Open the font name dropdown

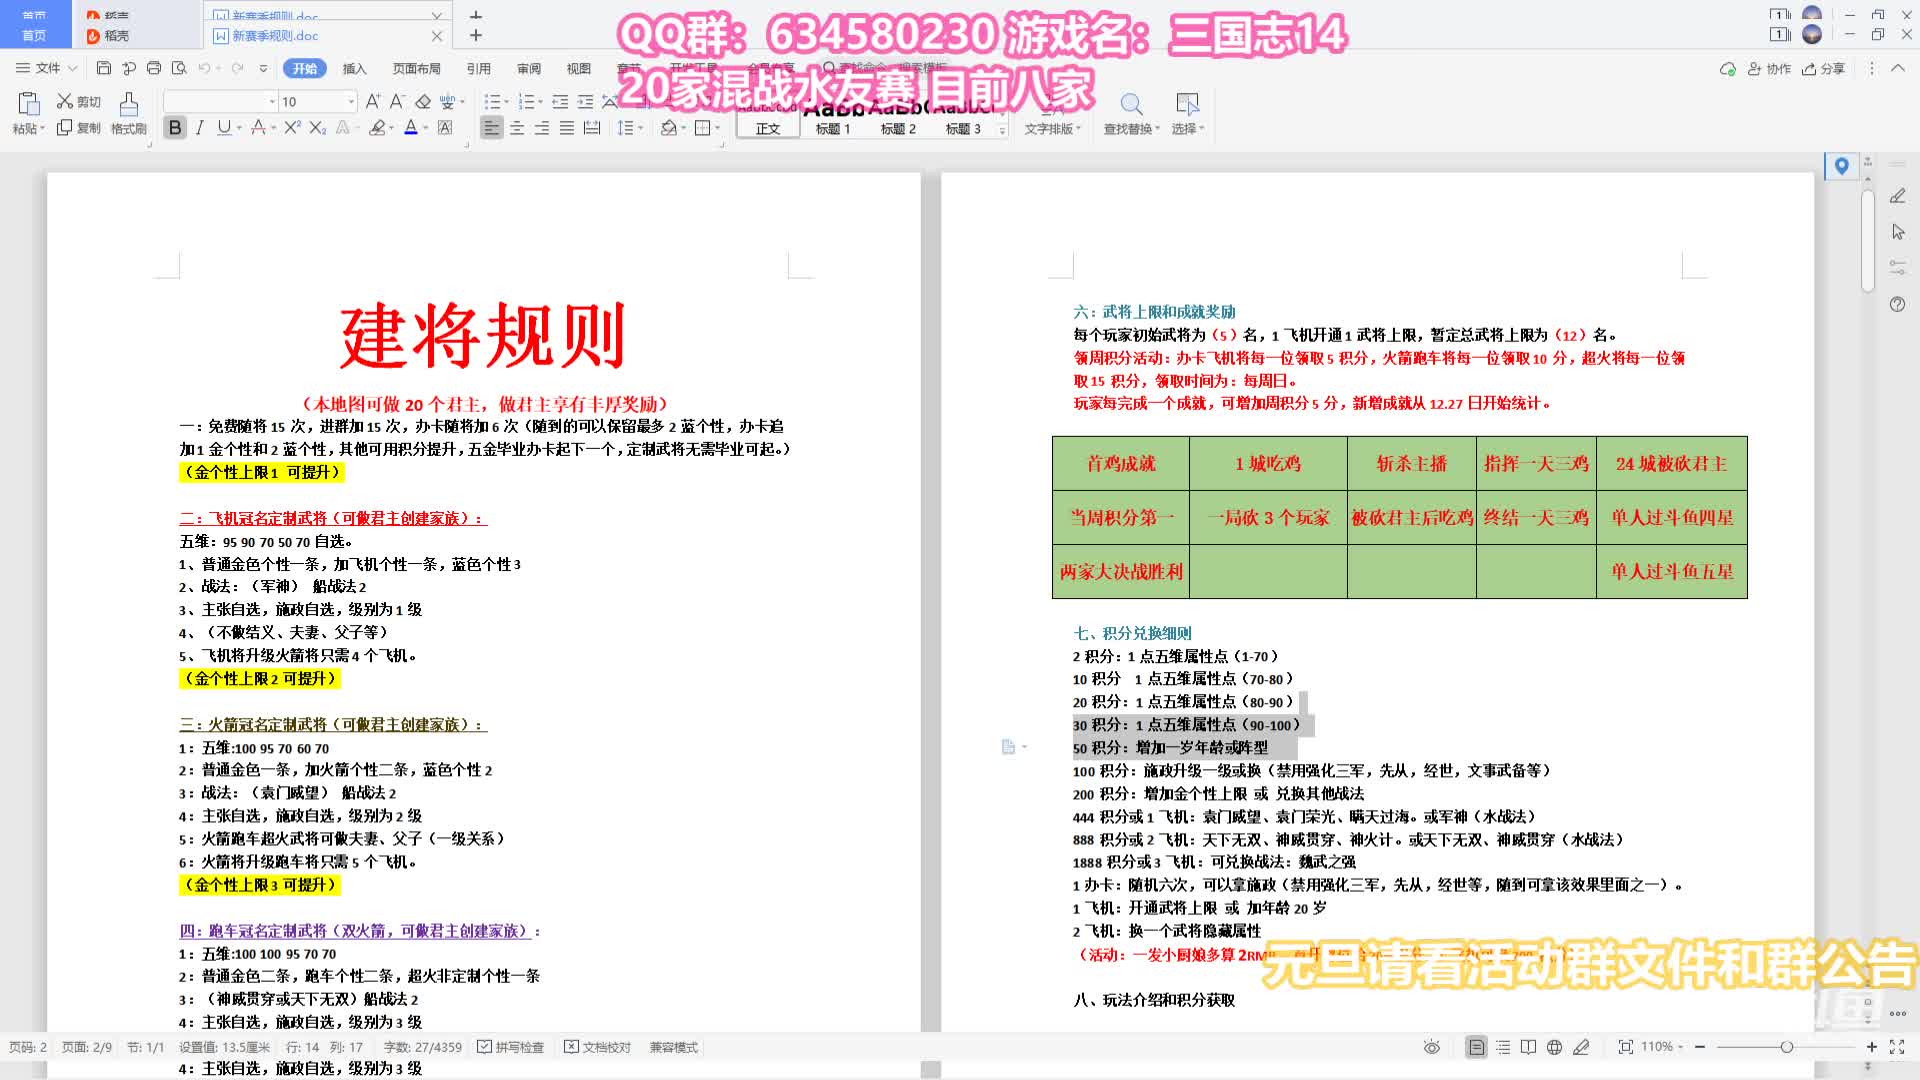(x=272, y=101)
